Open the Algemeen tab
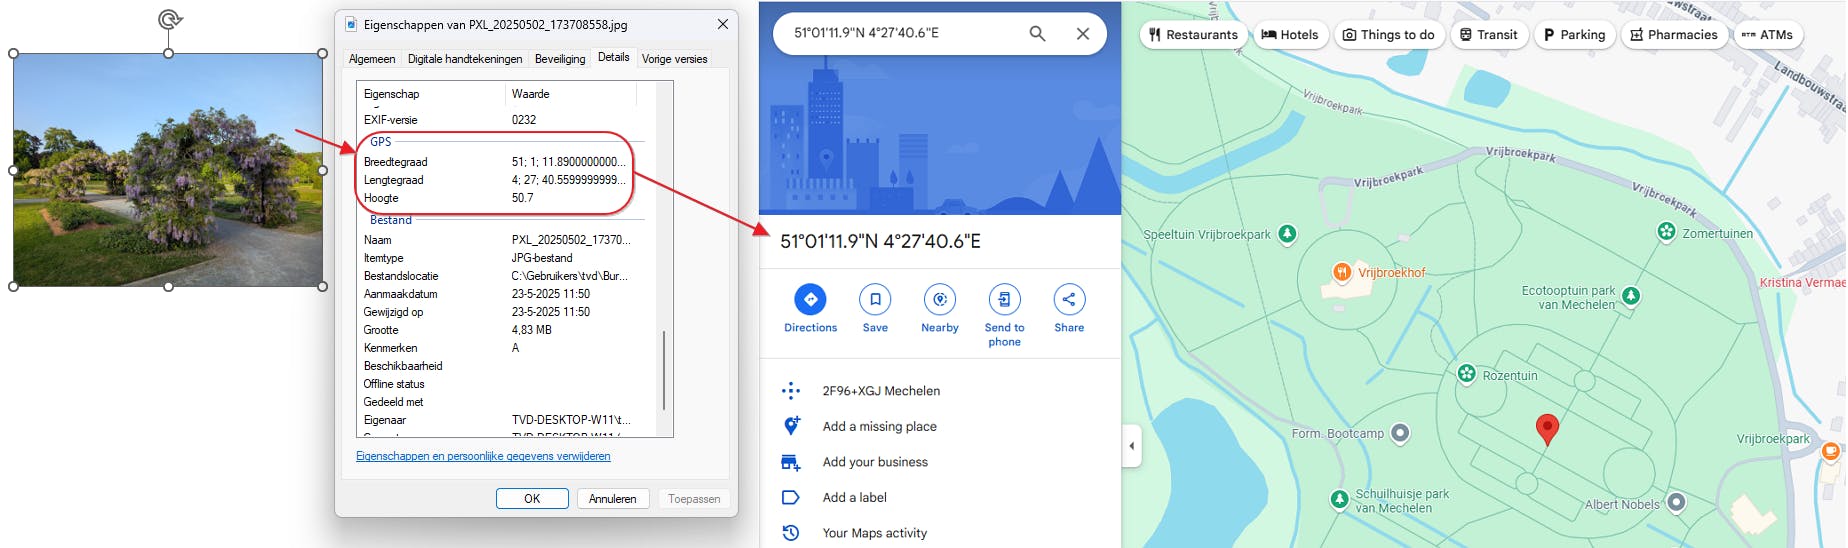Image resolution: width=1848 pixels, height=548 pixels. (x=372, y=59)
